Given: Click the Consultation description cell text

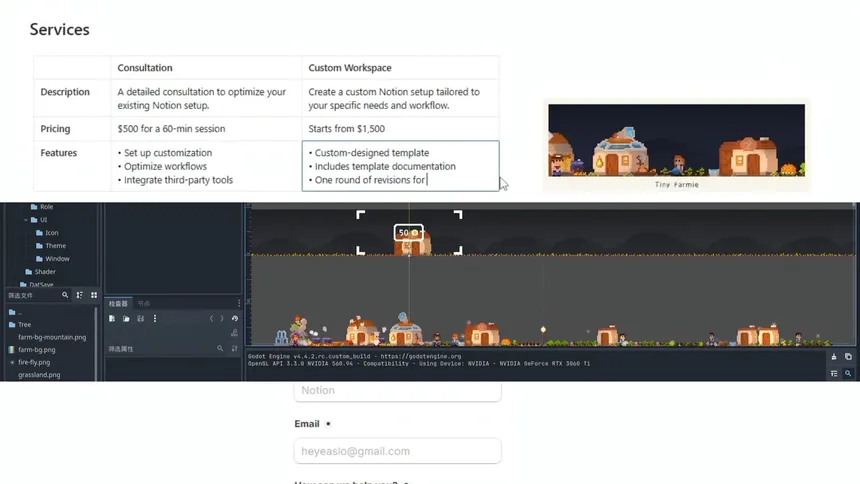Looking at the screenshot, I should coord(201,98).
